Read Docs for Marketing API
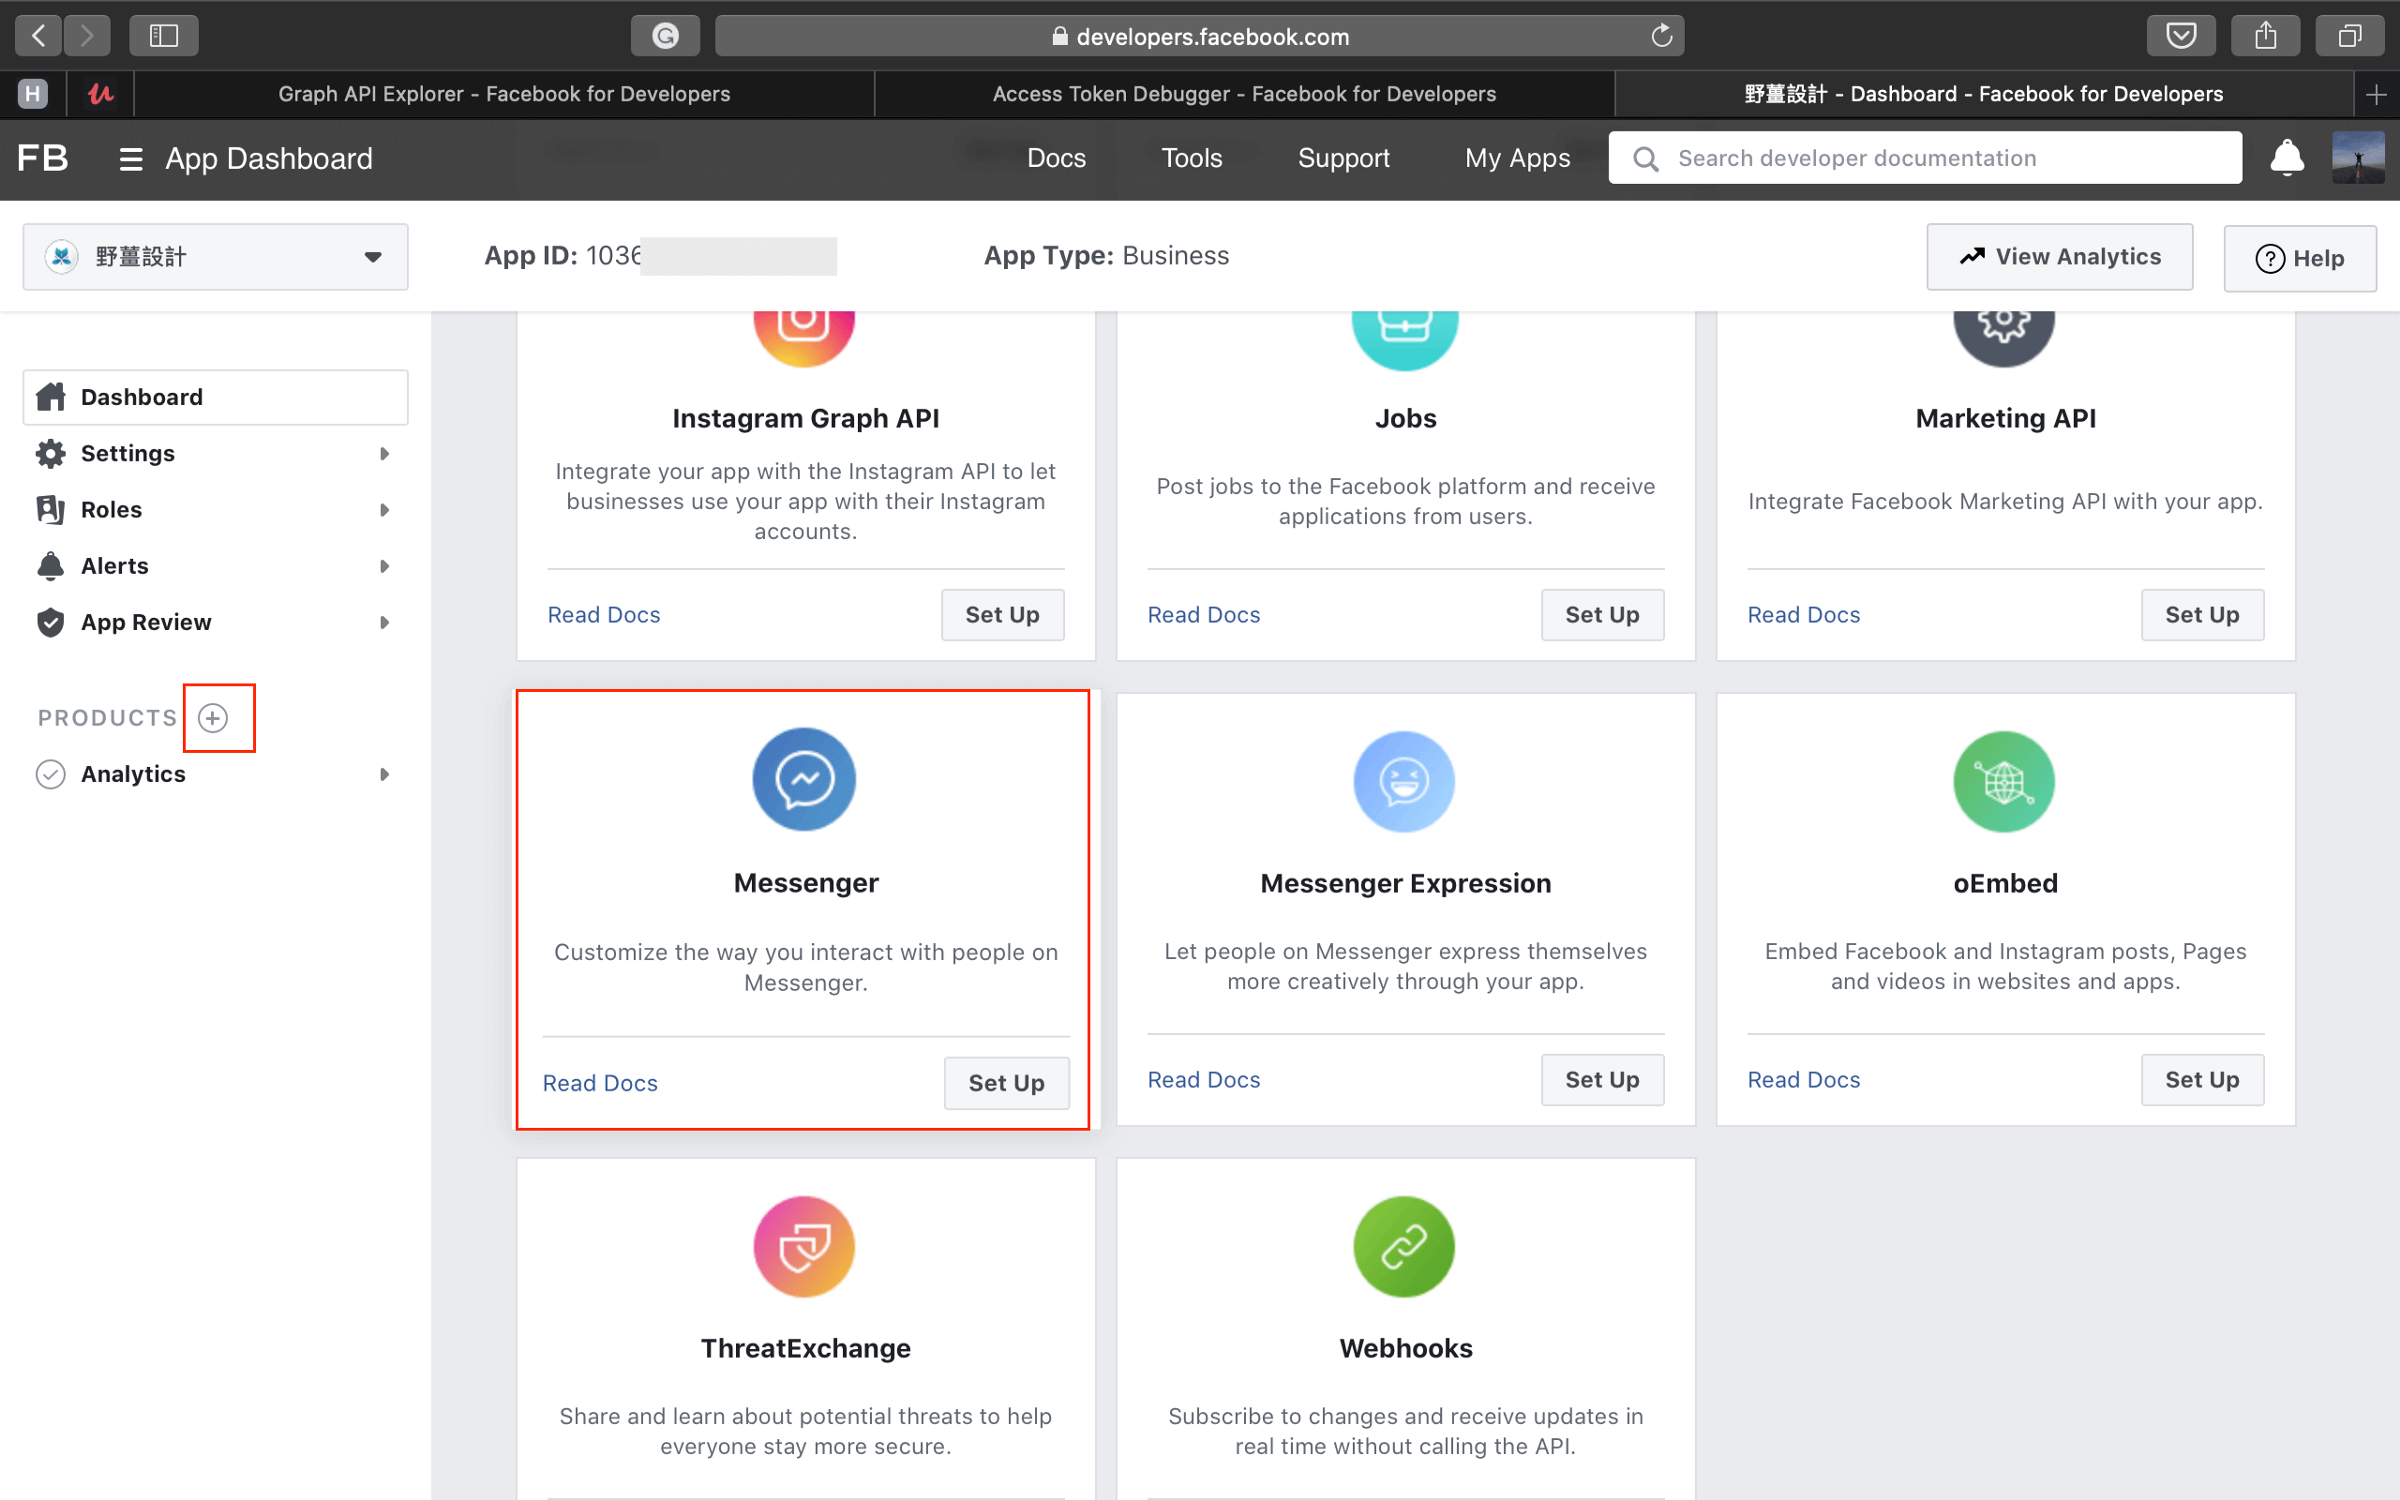This screenshot has width=2400, height=1500. click(x=1804, y=615)
